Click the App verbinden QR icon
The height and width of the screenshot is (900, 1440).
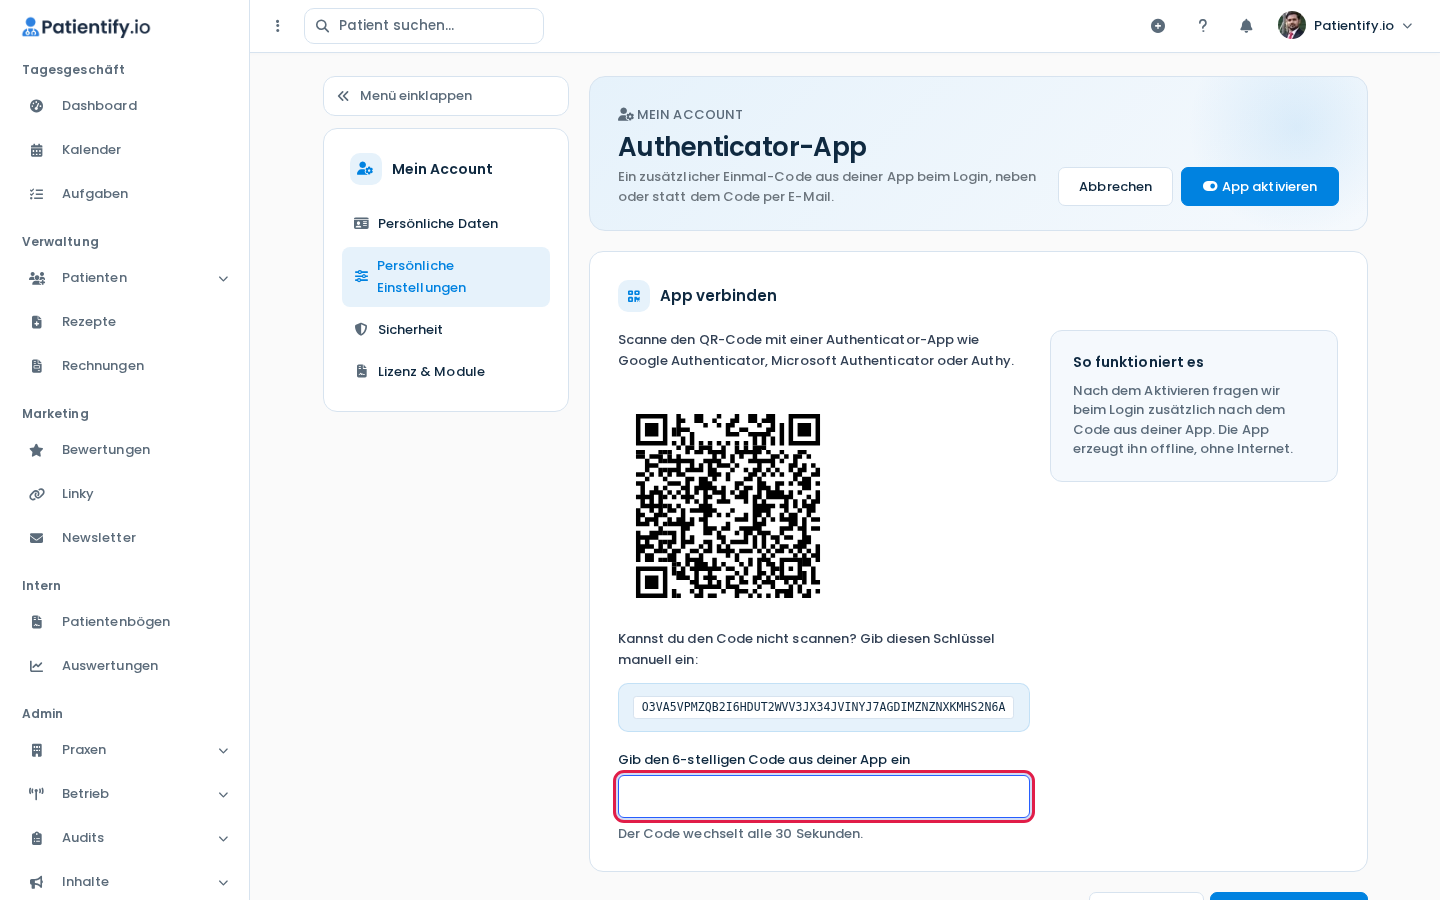click(634, 296)
